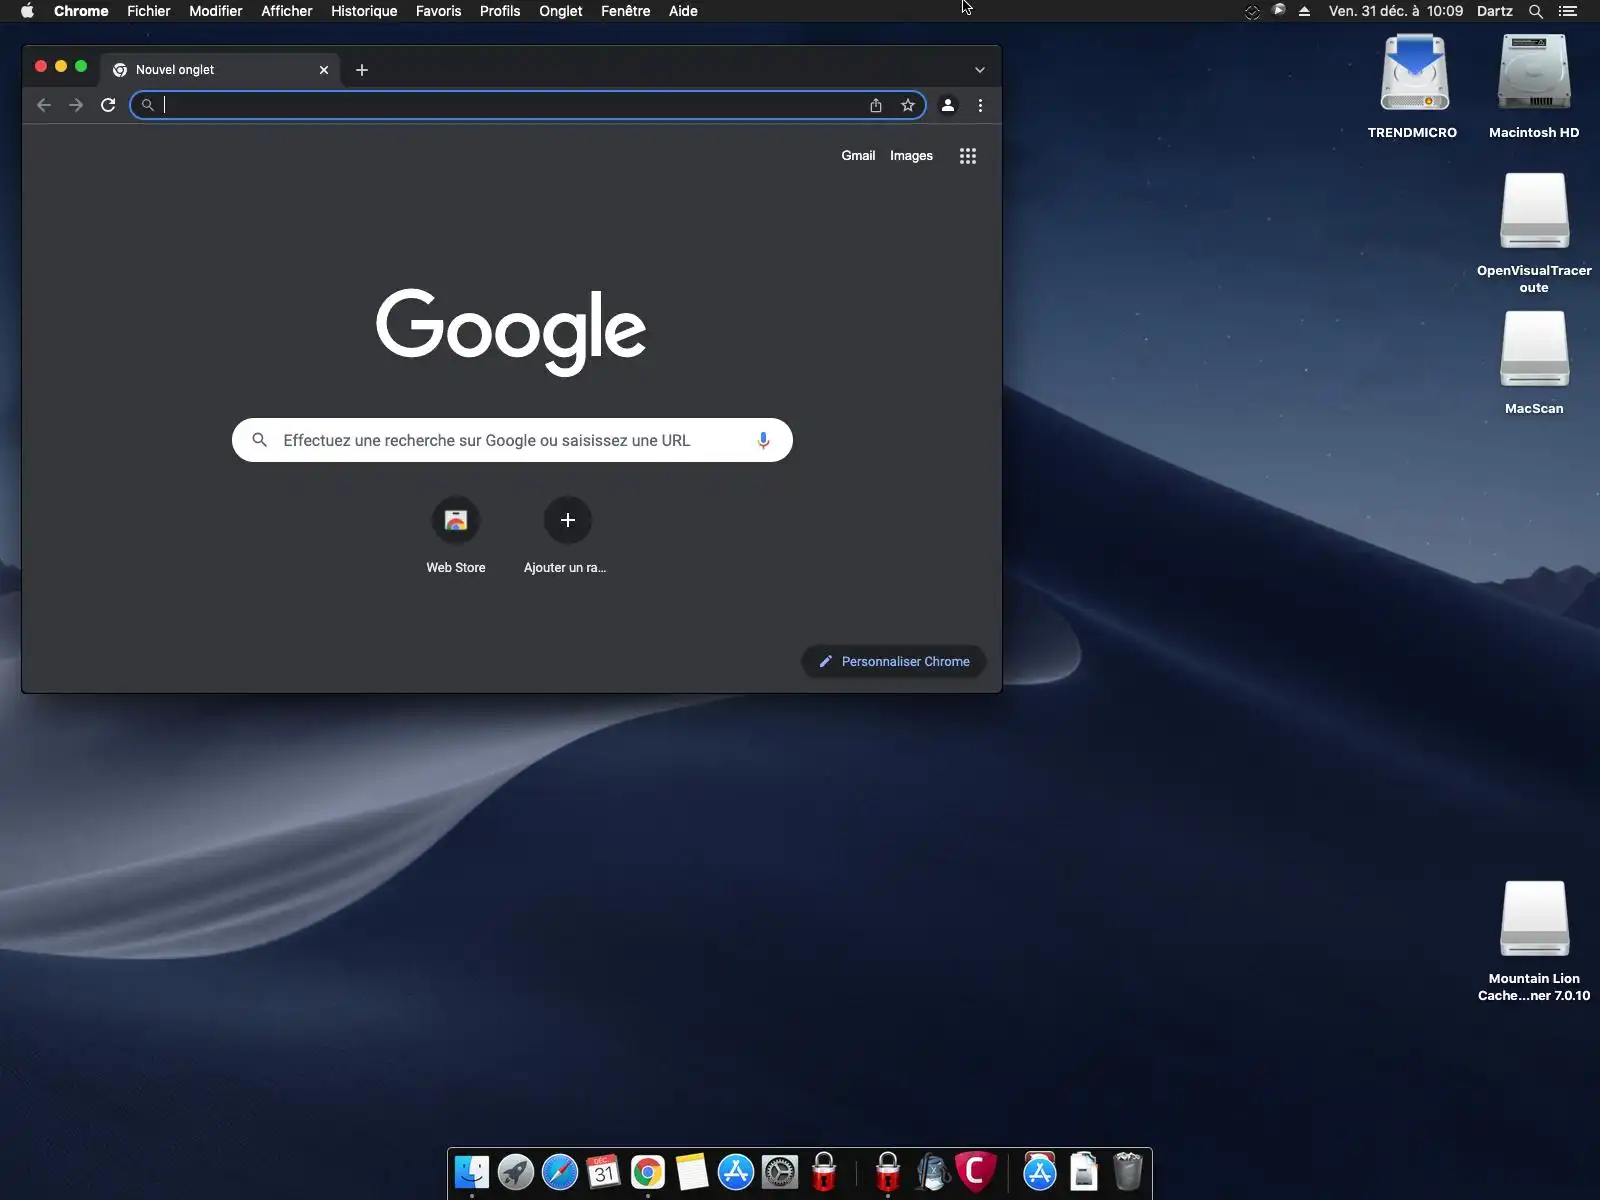Click the round play icon in menu bar
This screenshot has height=1200, width=1600.
pos(1279,10)
